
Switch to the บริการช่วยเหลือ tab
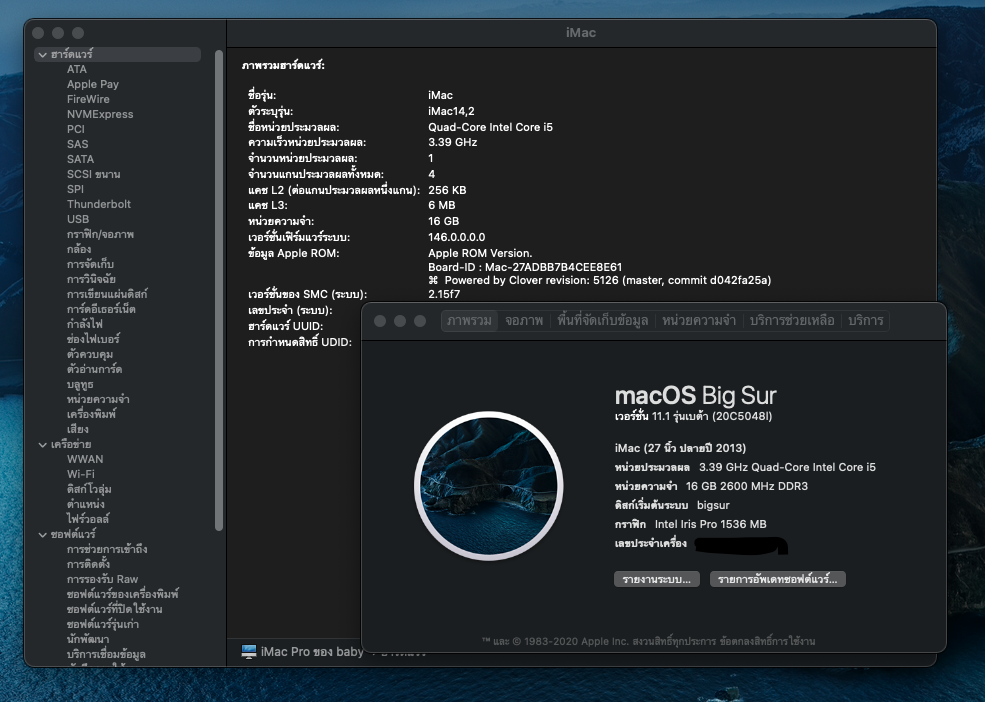point(792,321)
